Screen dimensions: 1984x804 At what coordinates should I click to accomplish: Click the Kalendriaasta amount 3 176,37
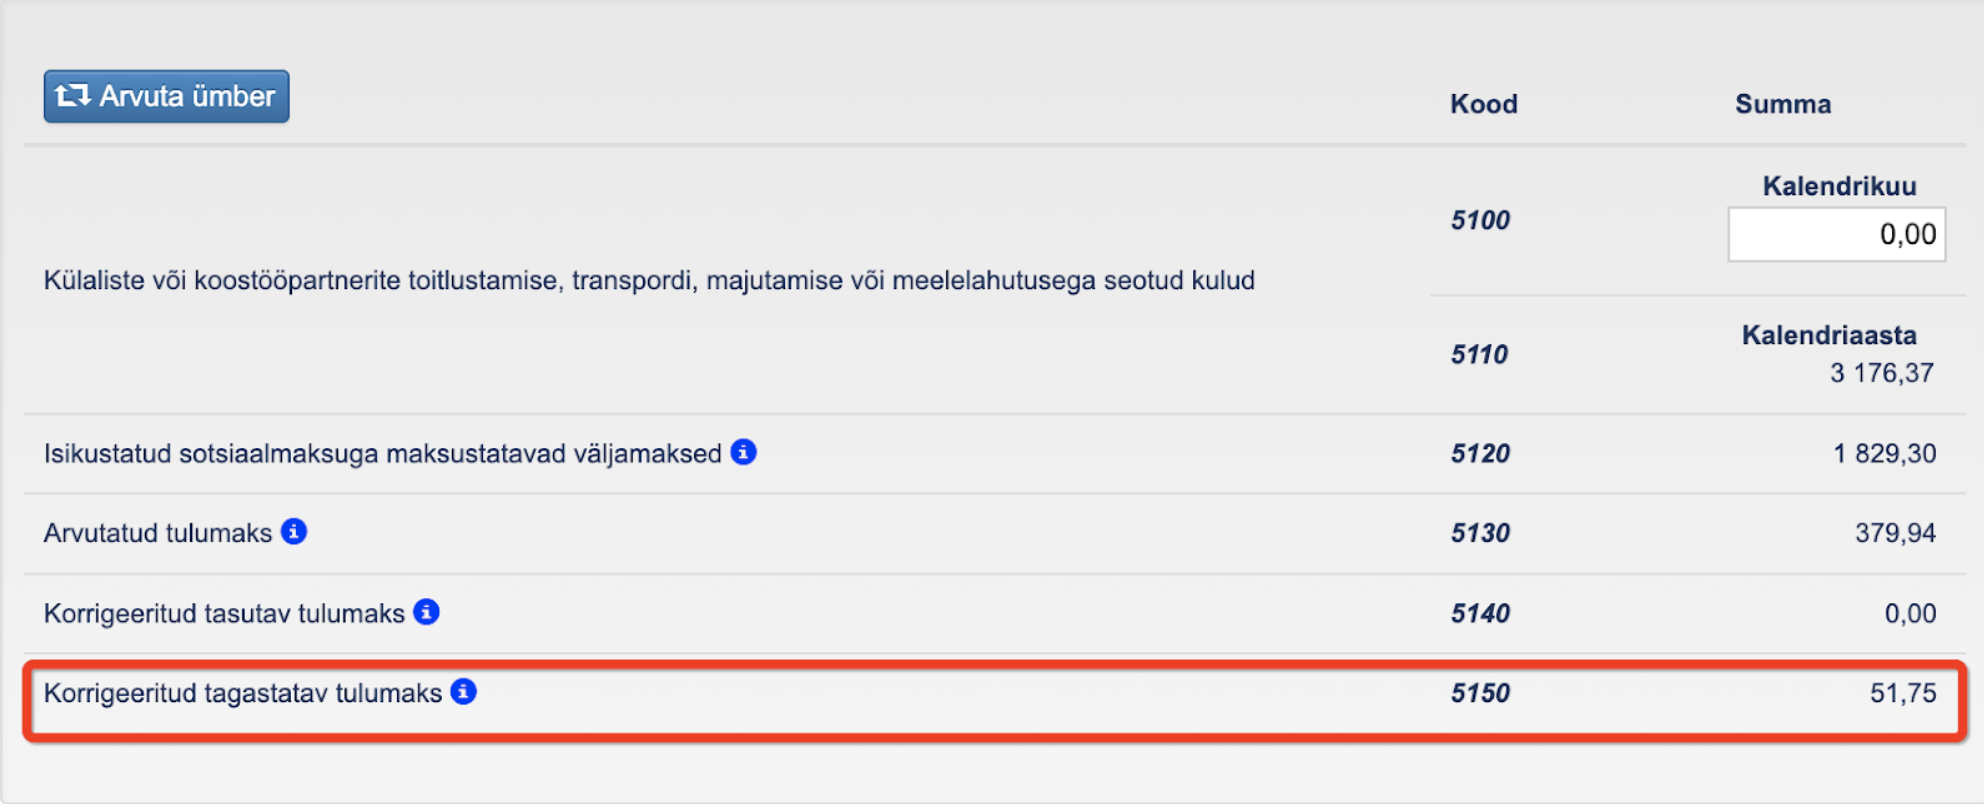(x=1881, y=373)
